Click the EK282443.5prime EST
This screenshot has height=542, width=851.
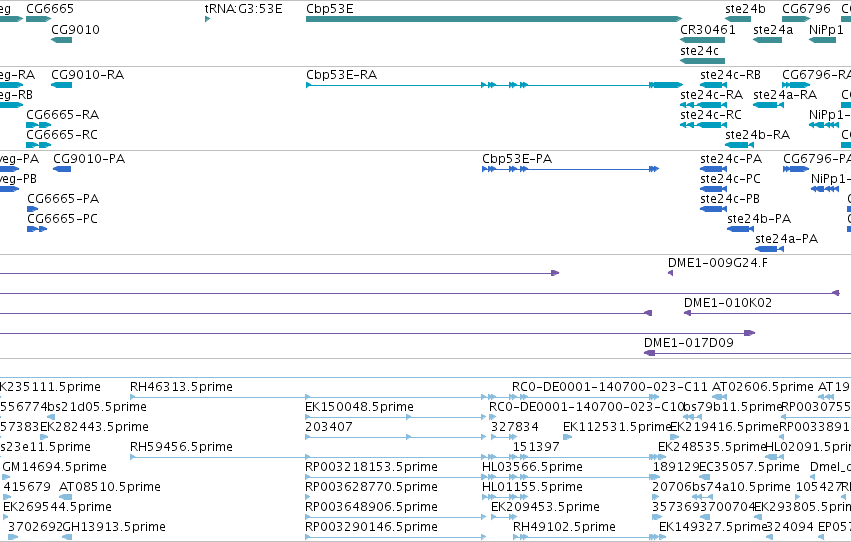point(44,437)
